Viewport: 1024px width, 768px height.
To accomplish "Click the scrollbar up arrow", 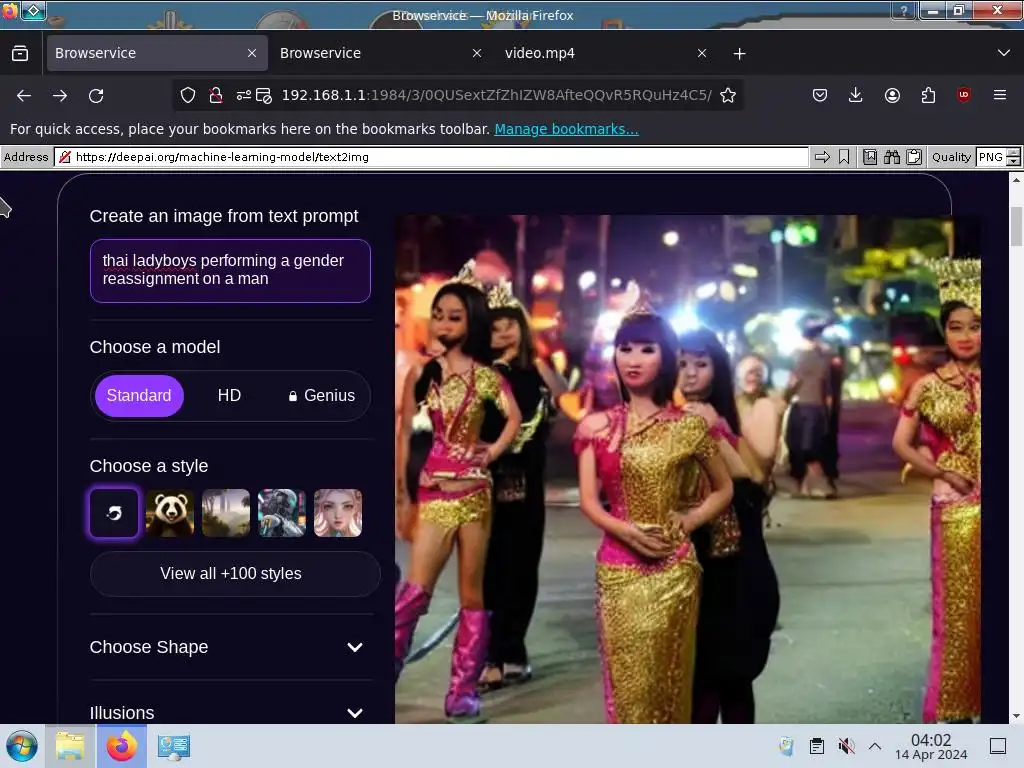I will 1016,179.
